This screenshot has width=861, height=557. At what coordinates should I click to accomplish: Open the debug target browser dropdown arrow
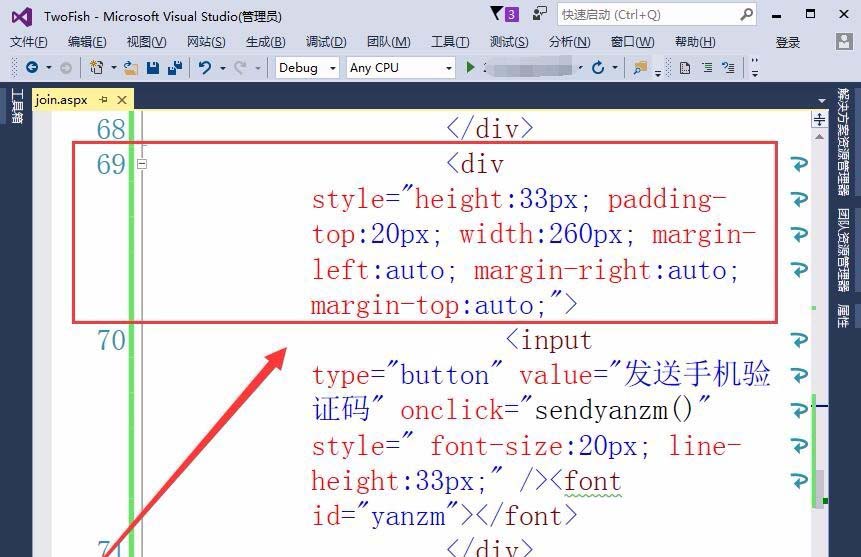point(580,68)
